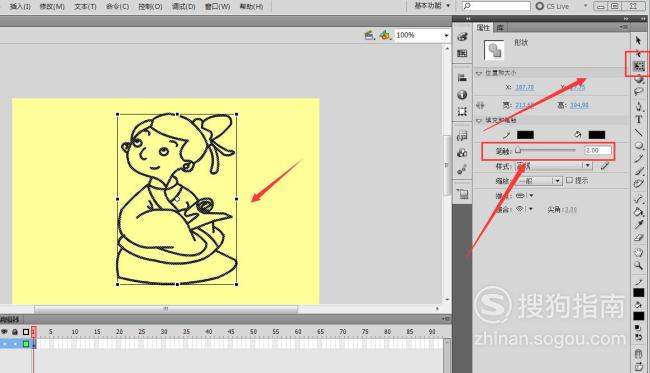
Task: Click the X position value link
Action: (x=524, y=87)
